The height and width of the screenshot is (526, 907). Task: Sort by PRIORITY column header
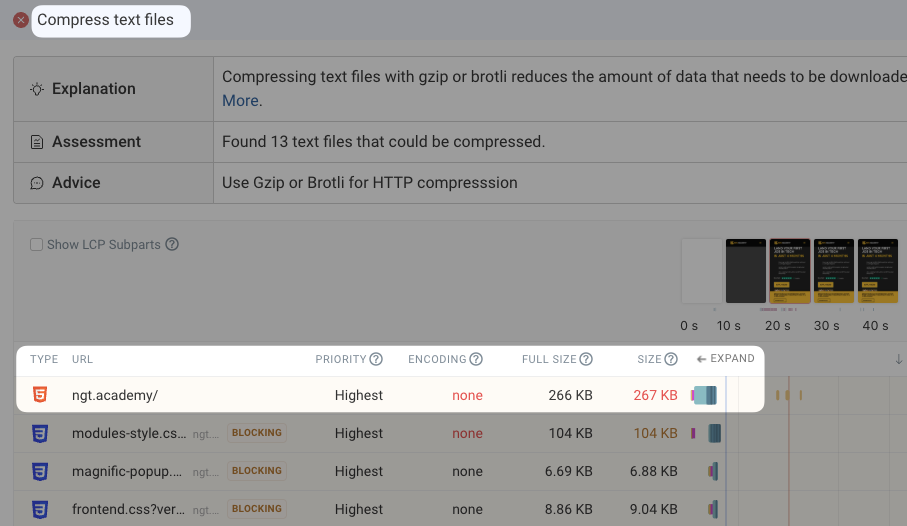click(x=341, y=359)
